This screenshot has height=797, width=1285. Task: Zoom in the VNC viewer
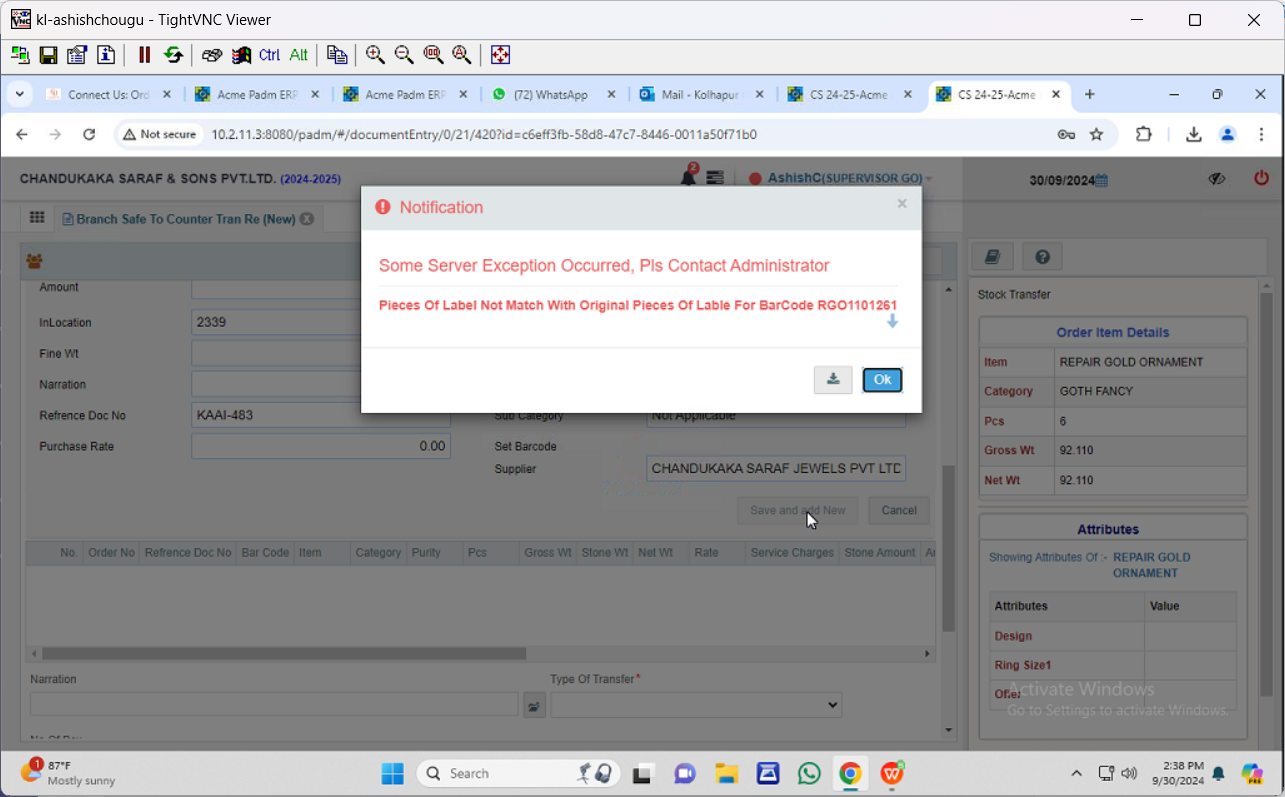375,55
